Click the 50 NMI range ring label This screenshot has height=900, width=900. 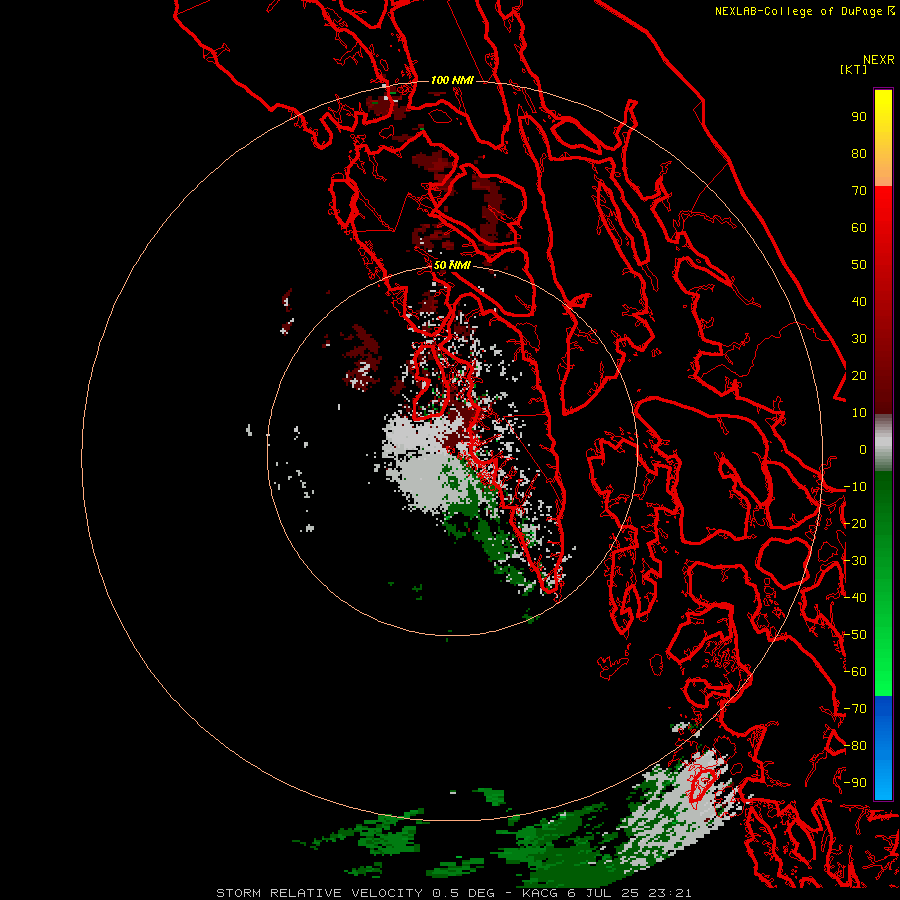tap(452, 265)
